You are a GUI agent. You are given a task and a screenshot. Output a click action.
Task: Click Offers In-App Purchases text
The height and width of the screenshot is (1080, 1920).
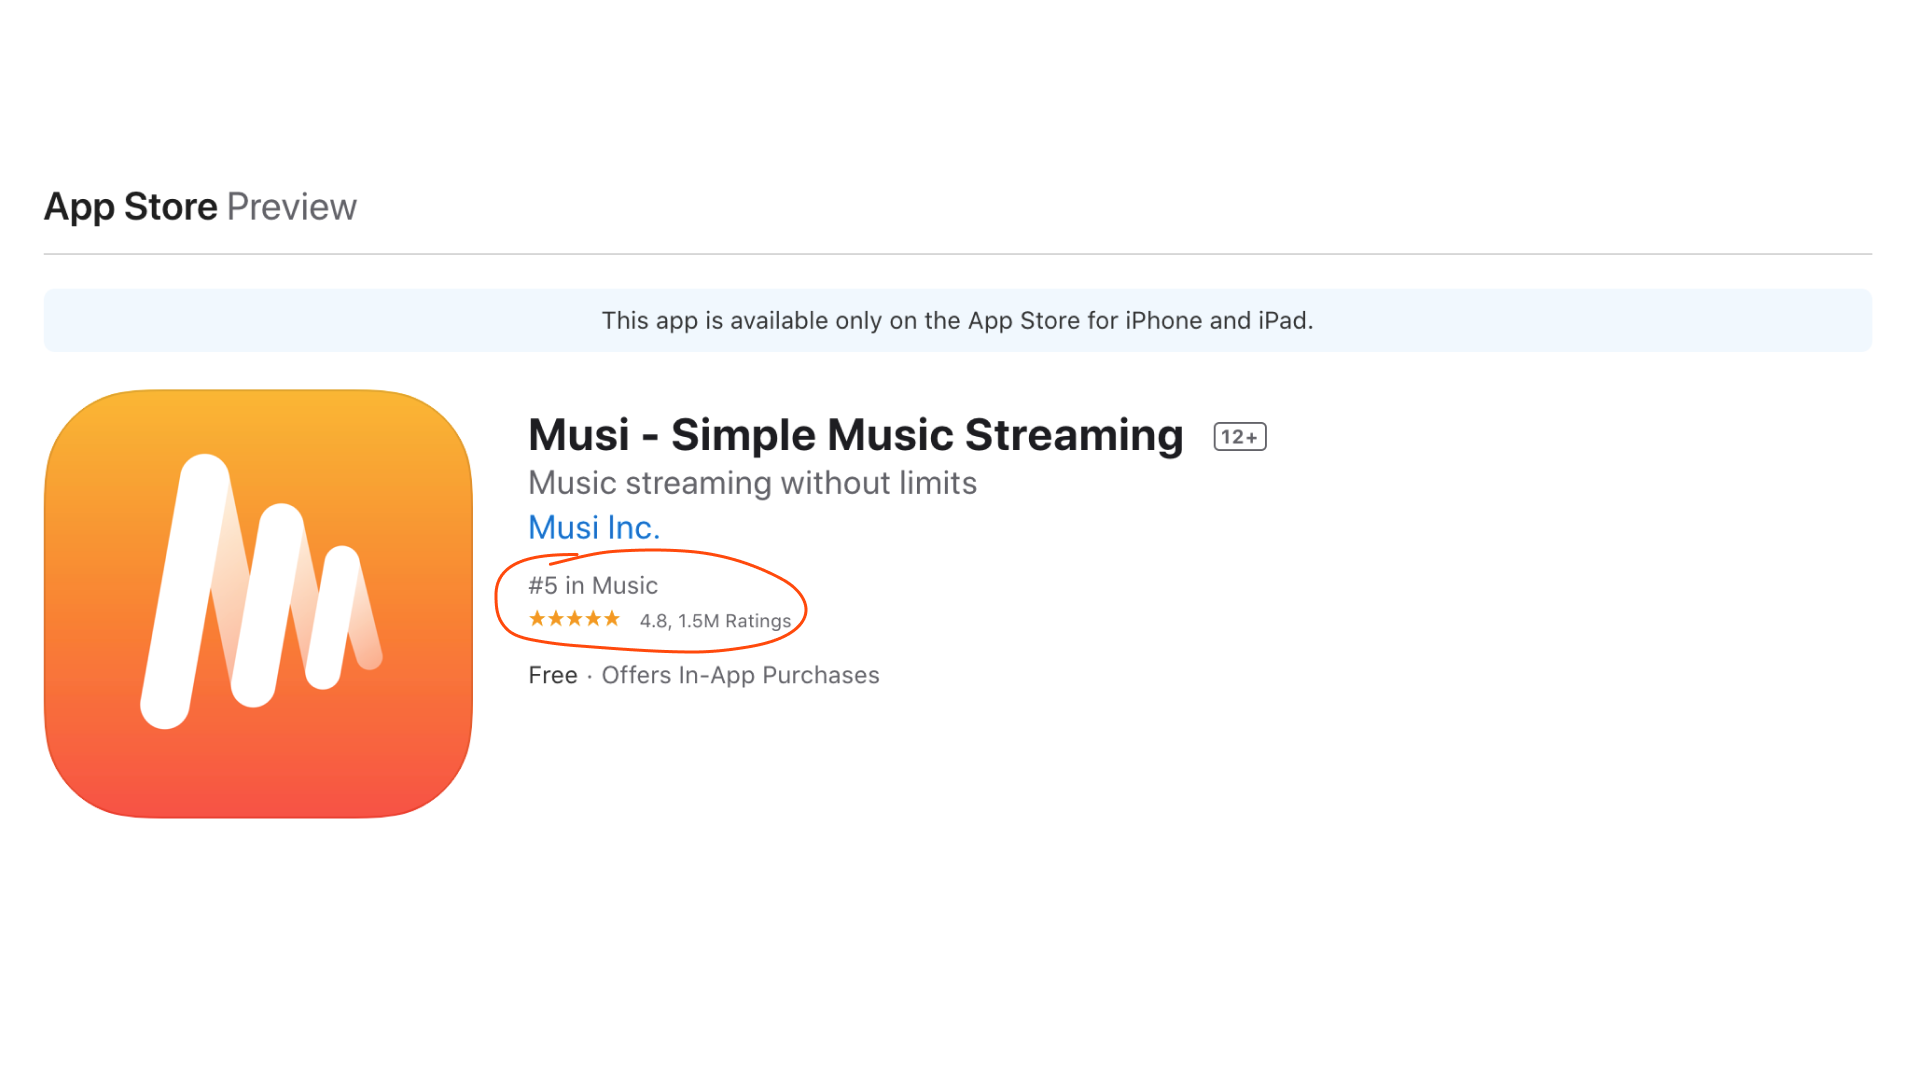click(x=740, y=675)
